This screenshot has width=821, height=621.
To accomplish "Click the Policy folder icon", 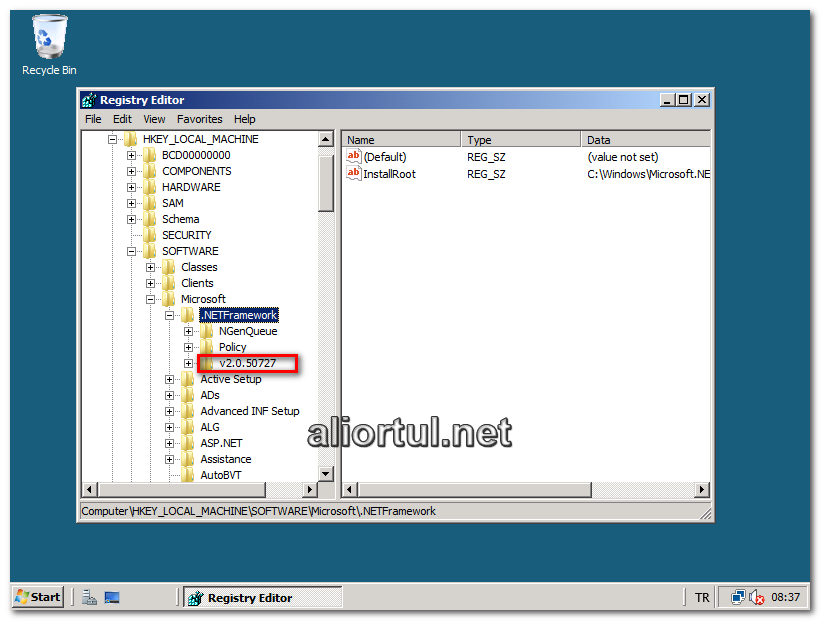I will click(206, 347).
